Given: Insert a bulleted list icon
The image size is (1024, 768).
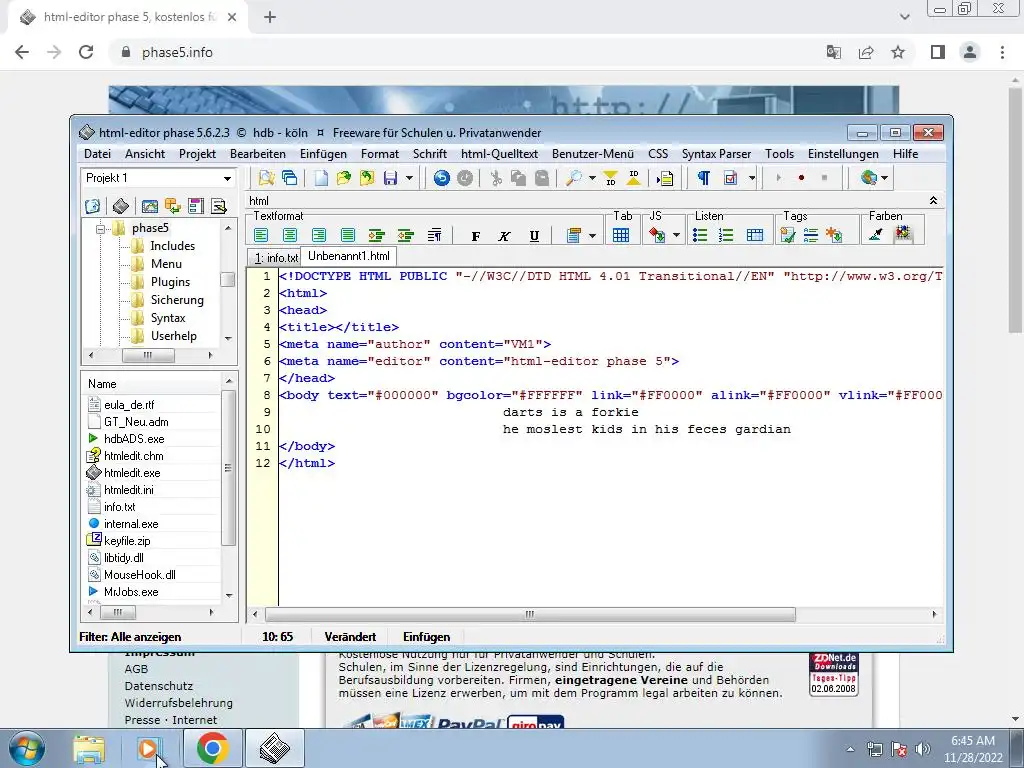Looking at the screenshot, I should (700, 235).
